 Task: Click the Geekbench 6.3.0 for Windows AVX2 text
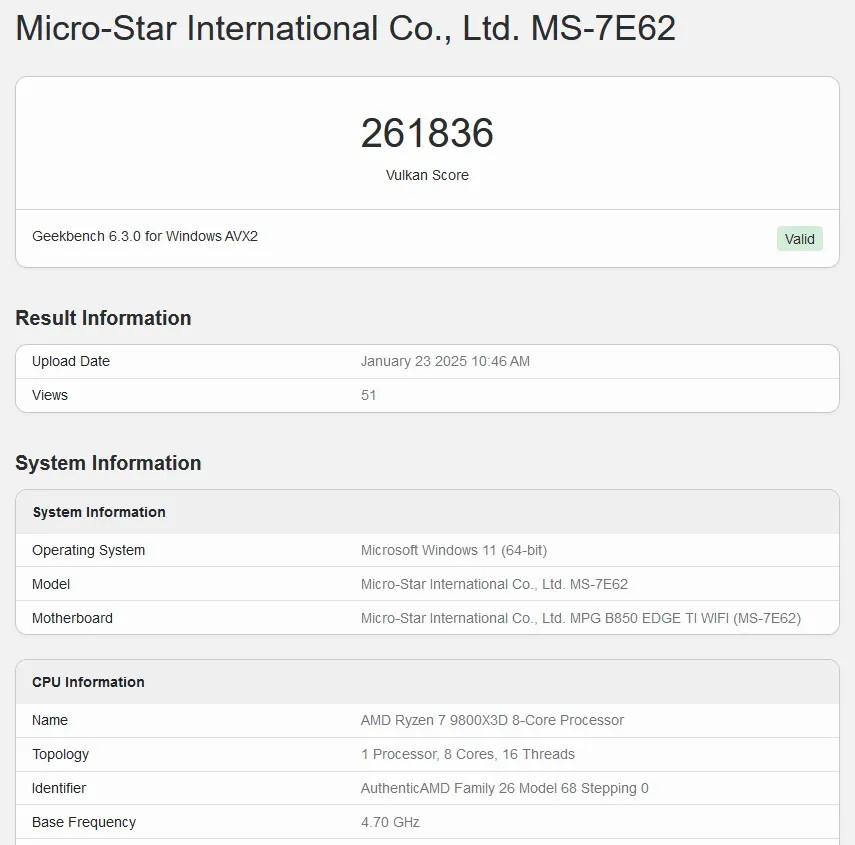coord(145,236)
